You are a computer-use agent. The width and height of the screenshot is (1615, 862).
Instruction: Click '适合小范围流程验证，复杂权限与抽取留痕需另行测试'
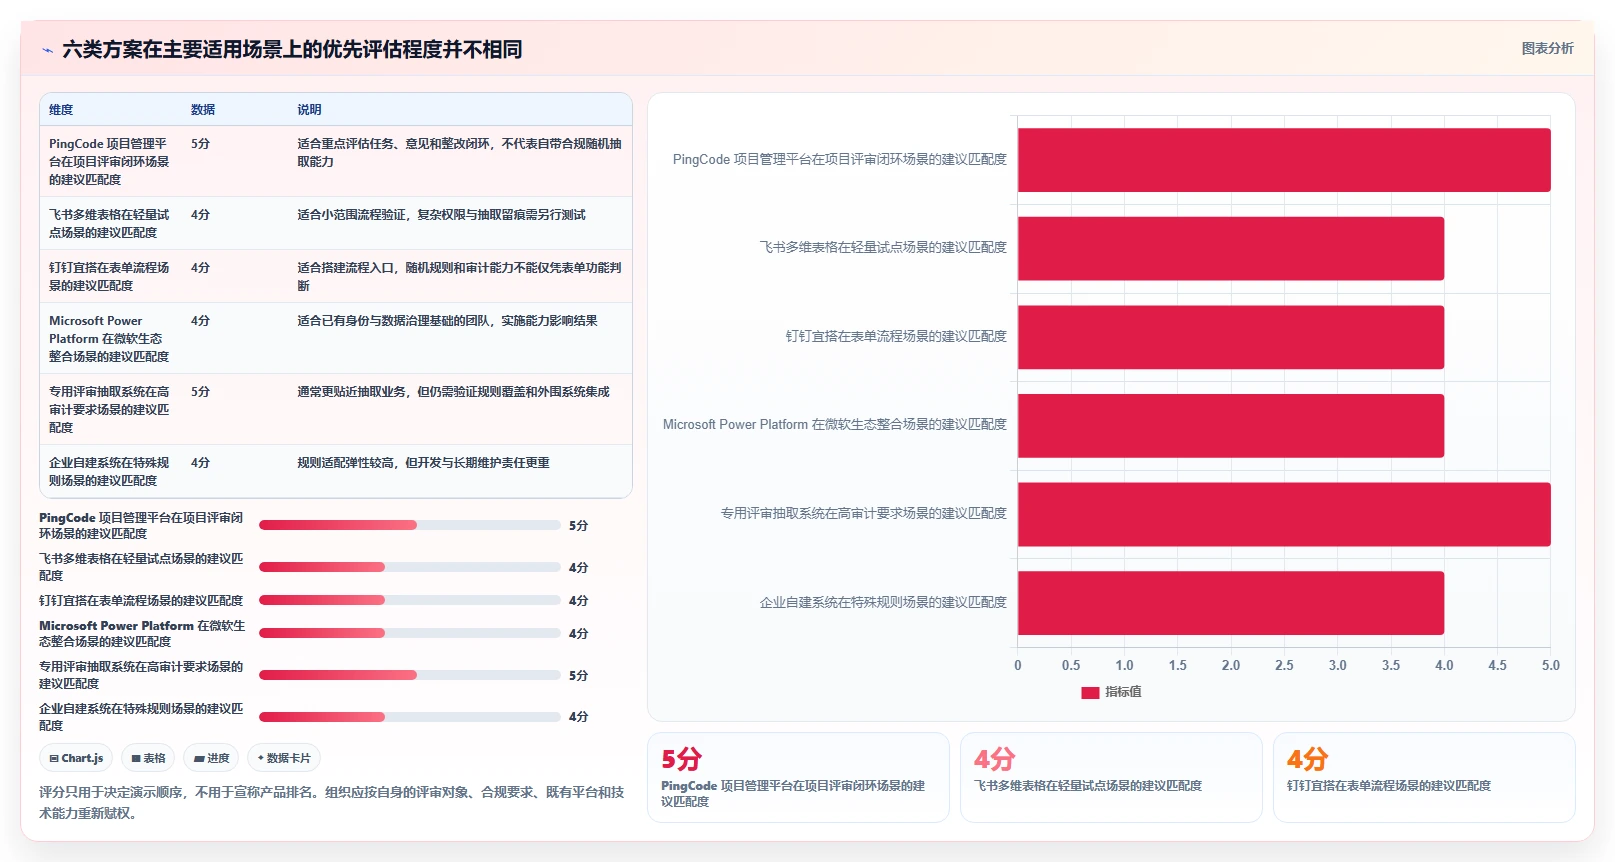tap(441, 215)
